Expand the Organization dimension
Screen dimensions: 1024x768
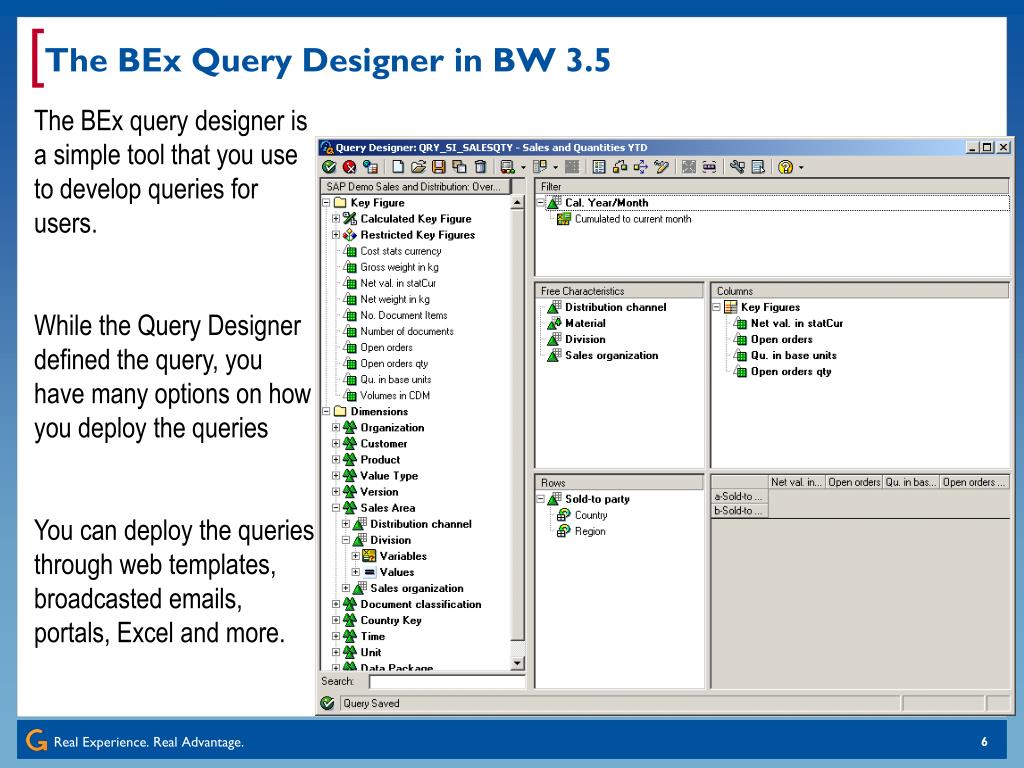tap(336, 428)
